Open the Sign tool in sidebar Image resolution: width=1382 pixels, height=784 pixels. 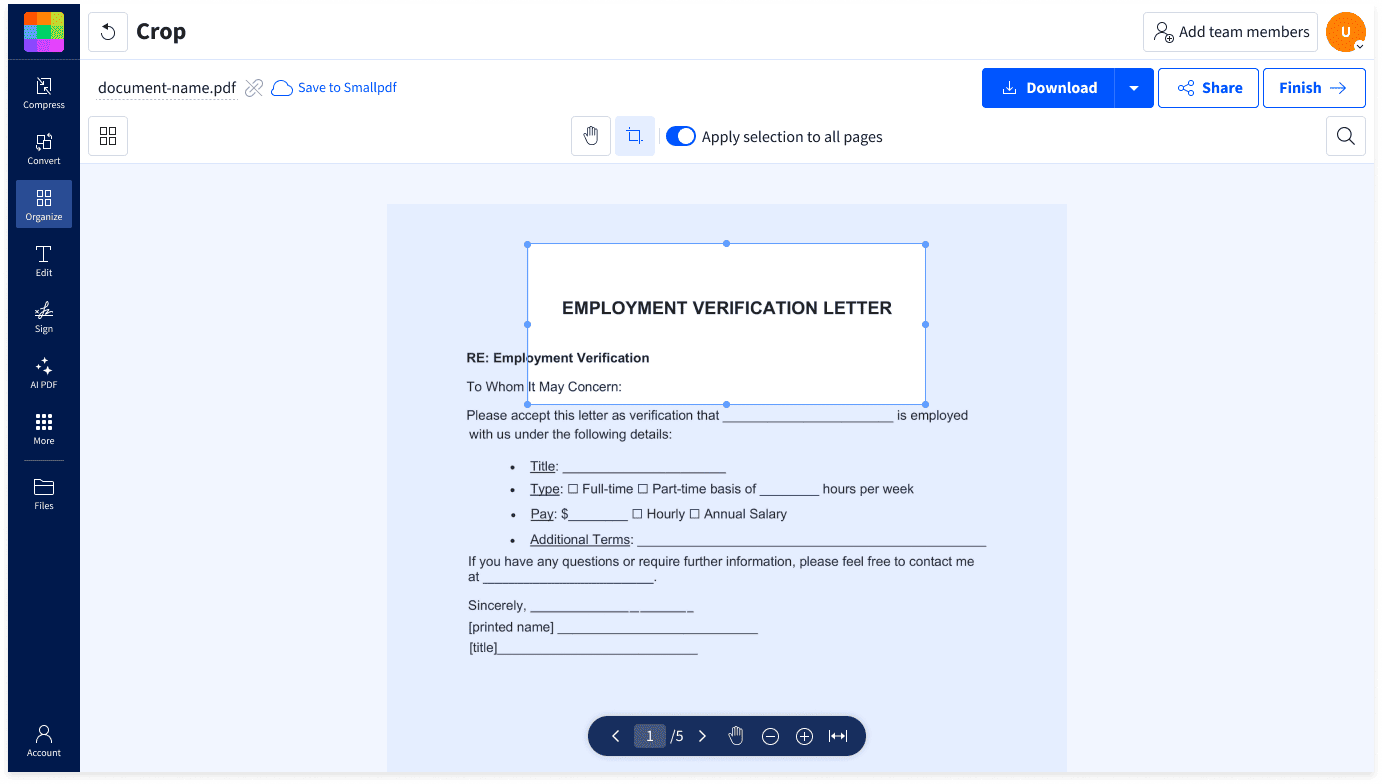click(44, 317)
